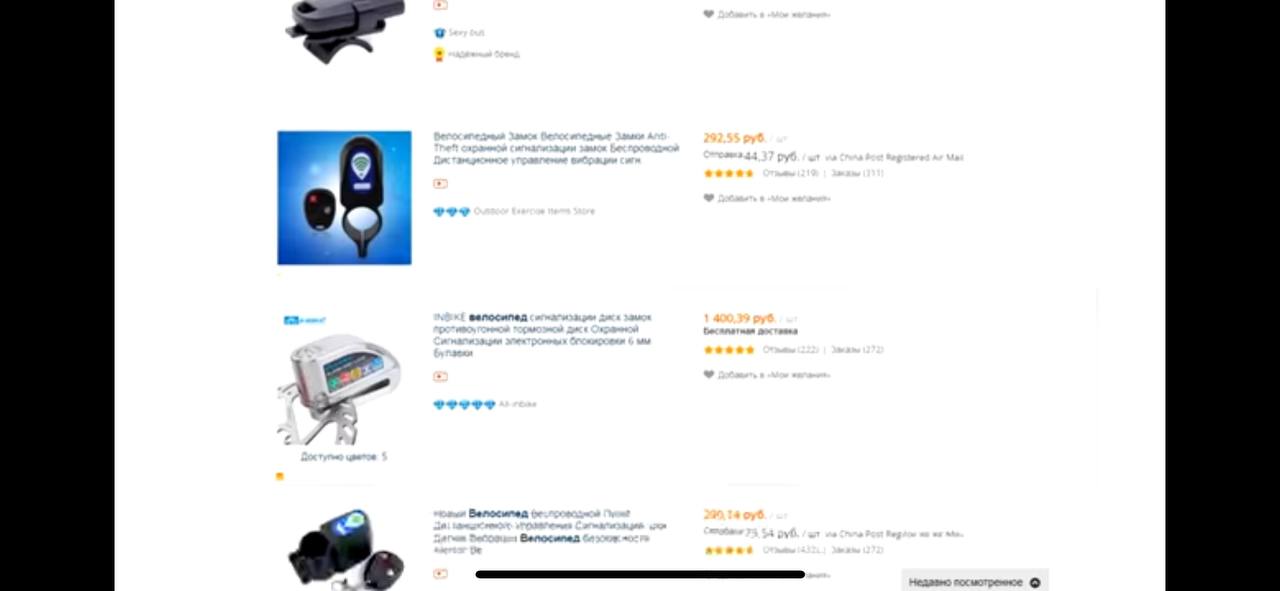
Task: Open the INBIKE велосипед сигнализации product title
Action: point(542,335)
